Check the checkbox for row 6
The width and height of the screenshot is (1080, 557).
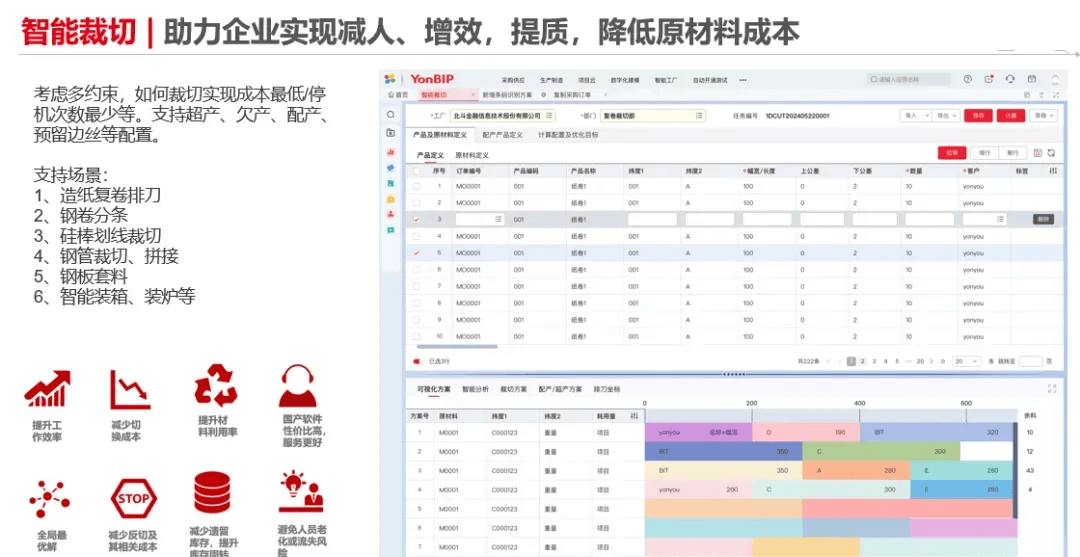416,269
